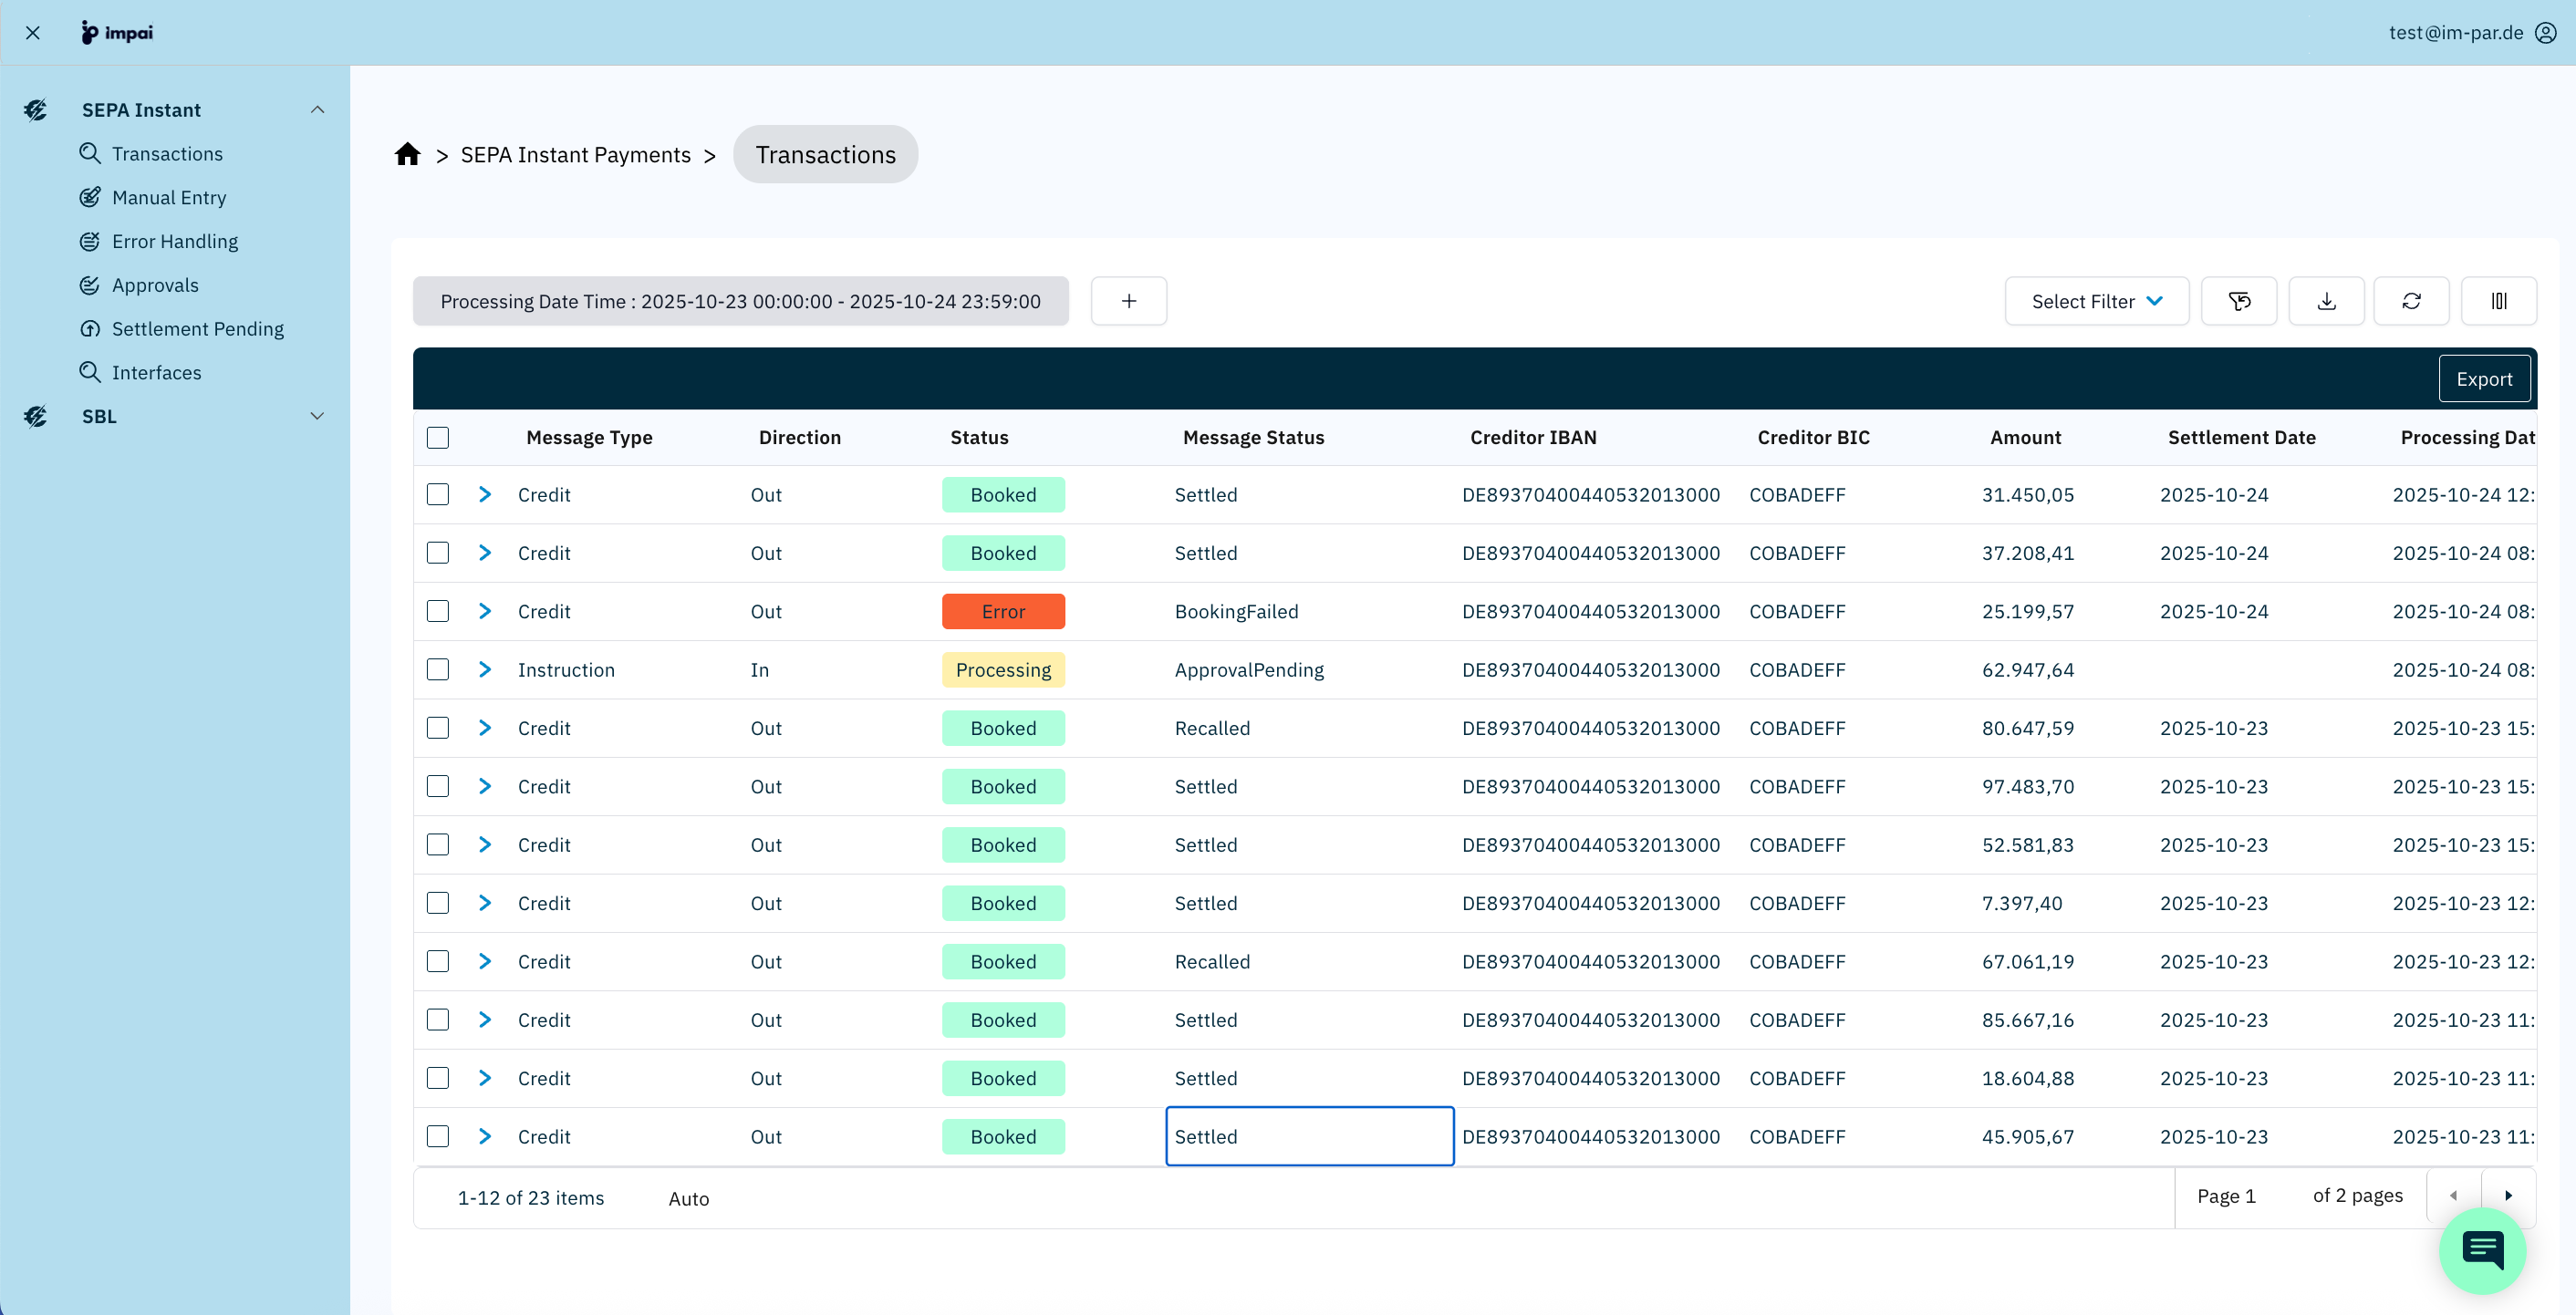
Task: Open the Manual Entry pencil icon
Action: click(90, 197)
